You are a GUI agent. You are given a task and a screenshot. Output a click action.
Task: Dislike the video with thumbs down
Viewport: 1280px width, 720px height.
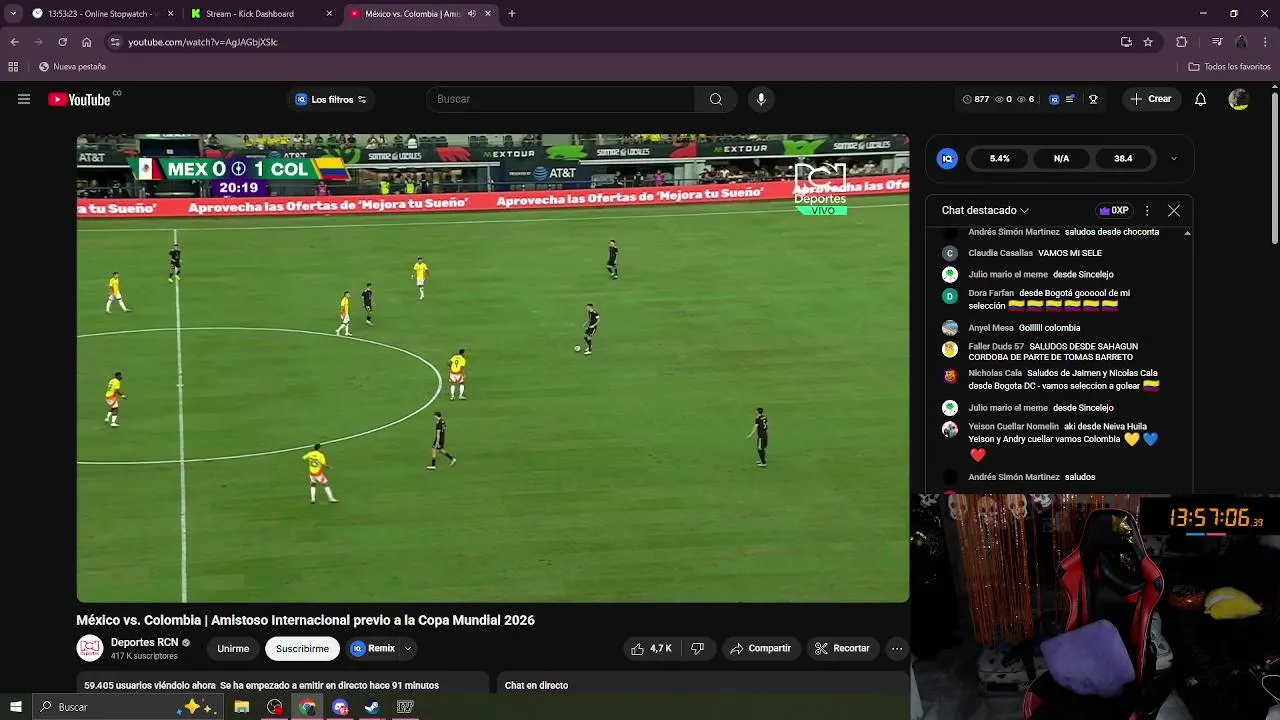pos(698,648)
